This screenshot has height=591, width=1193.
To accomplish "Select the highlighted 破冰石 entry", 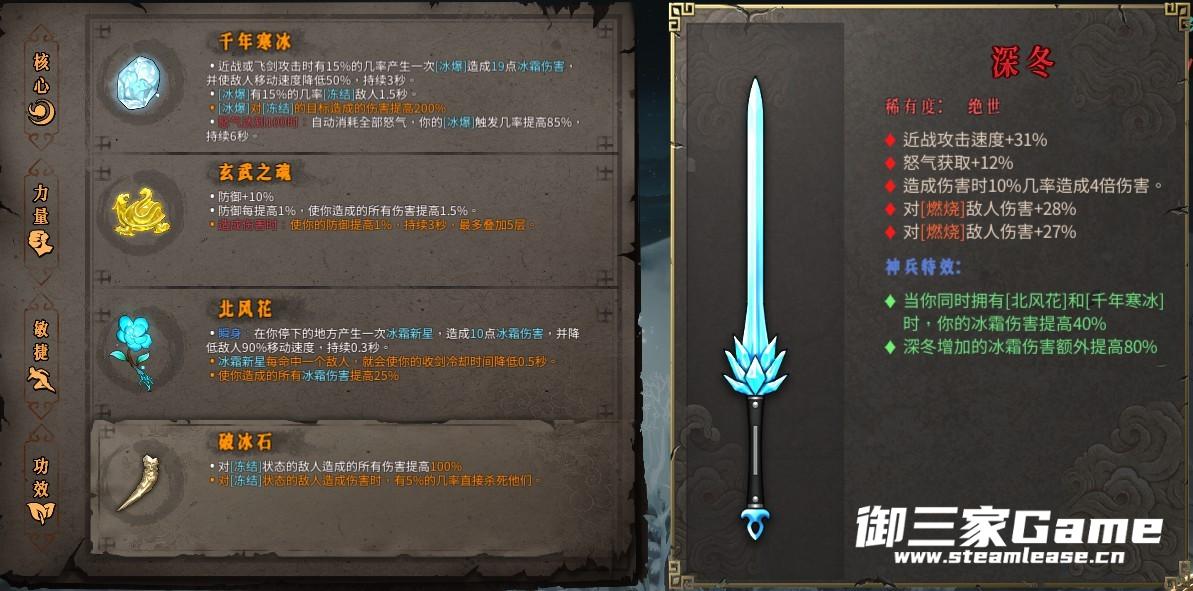I will click(362, 487).
